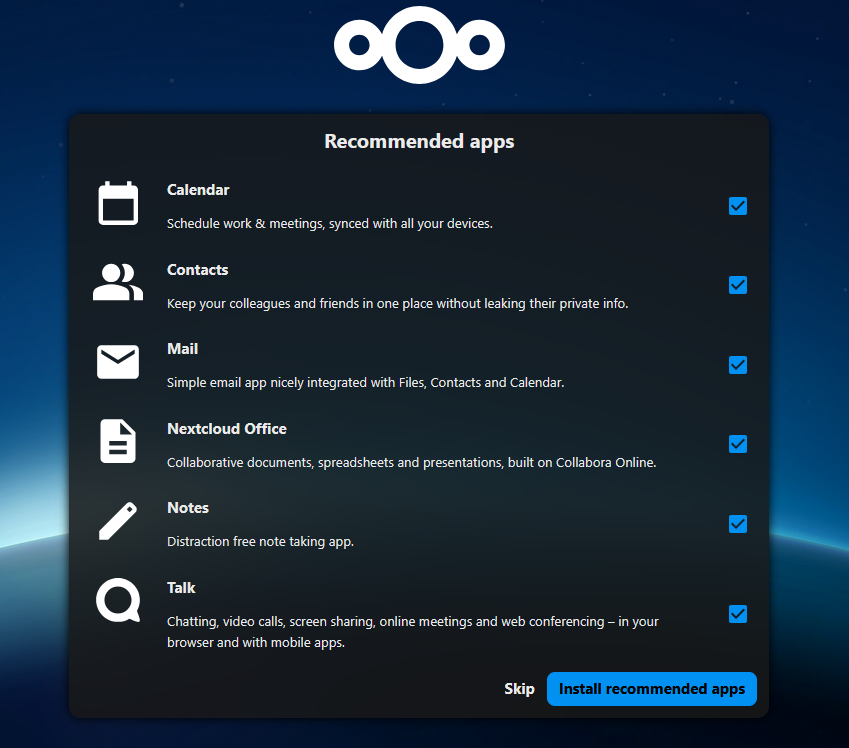This screenshot has height=748, width=849.
Task: Click 'Collaborative documents, spreadsheets' description
Action: [412, 463]
